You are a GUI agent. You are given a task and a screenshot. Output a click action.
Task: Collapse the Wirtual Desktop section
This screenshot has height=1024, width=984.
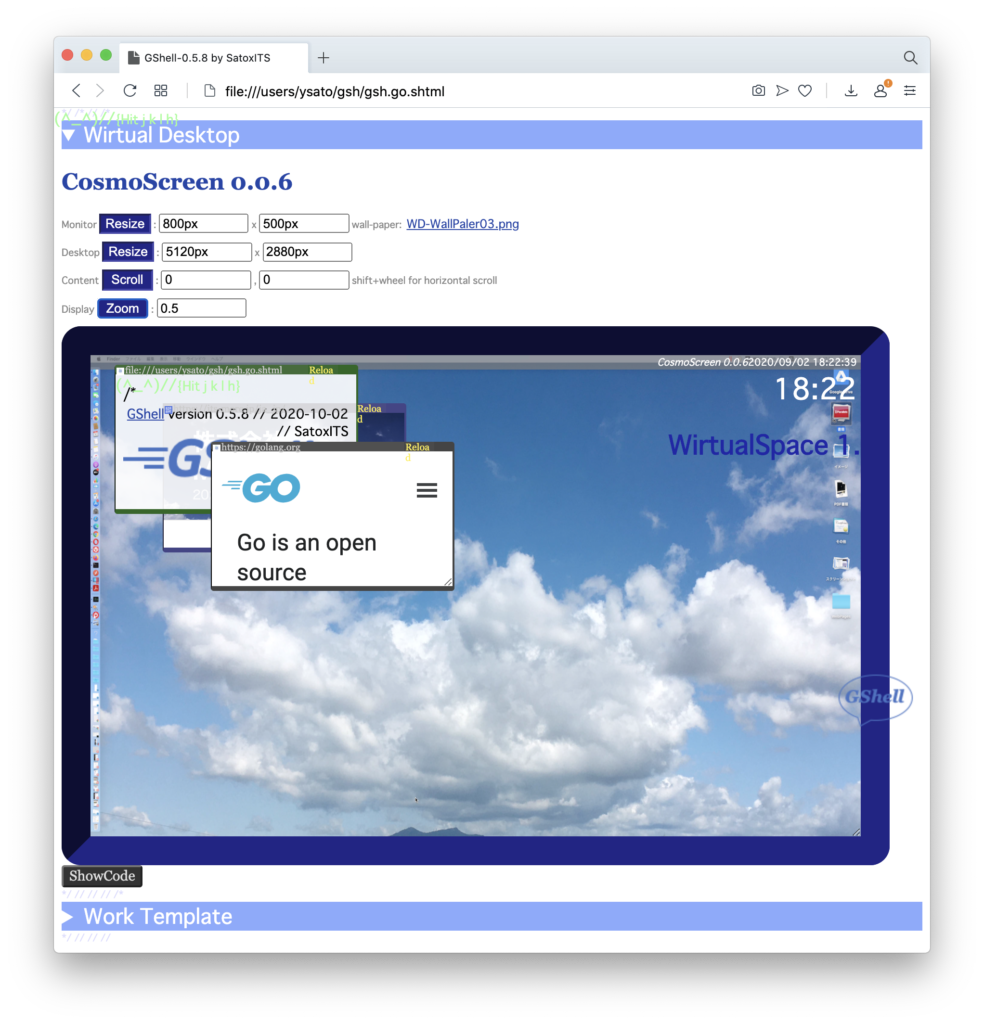(69, 135)
